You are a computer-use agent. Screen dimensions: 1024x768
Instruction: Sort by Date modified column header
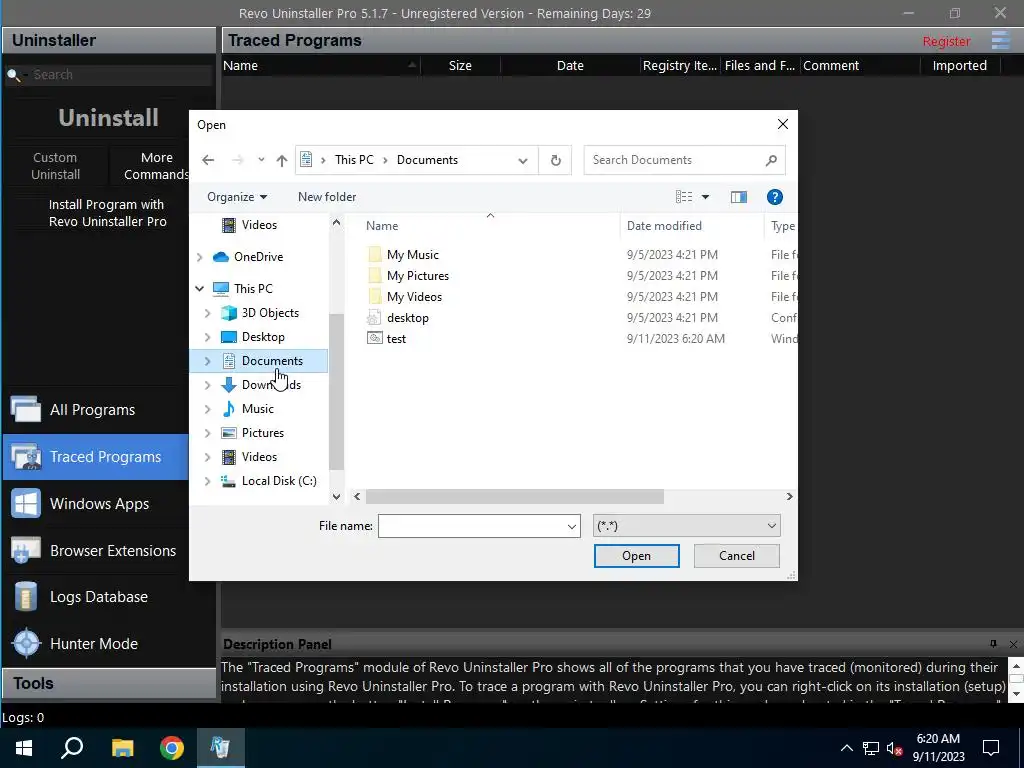(x=664, y=226)
